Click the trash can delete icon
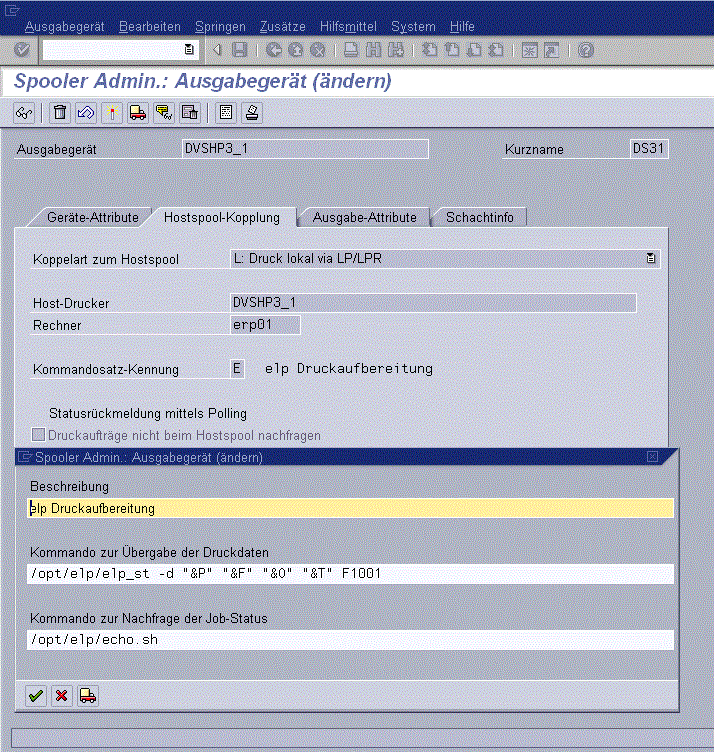The width and height of the screenshot is (714, 752). click(60, 113)
